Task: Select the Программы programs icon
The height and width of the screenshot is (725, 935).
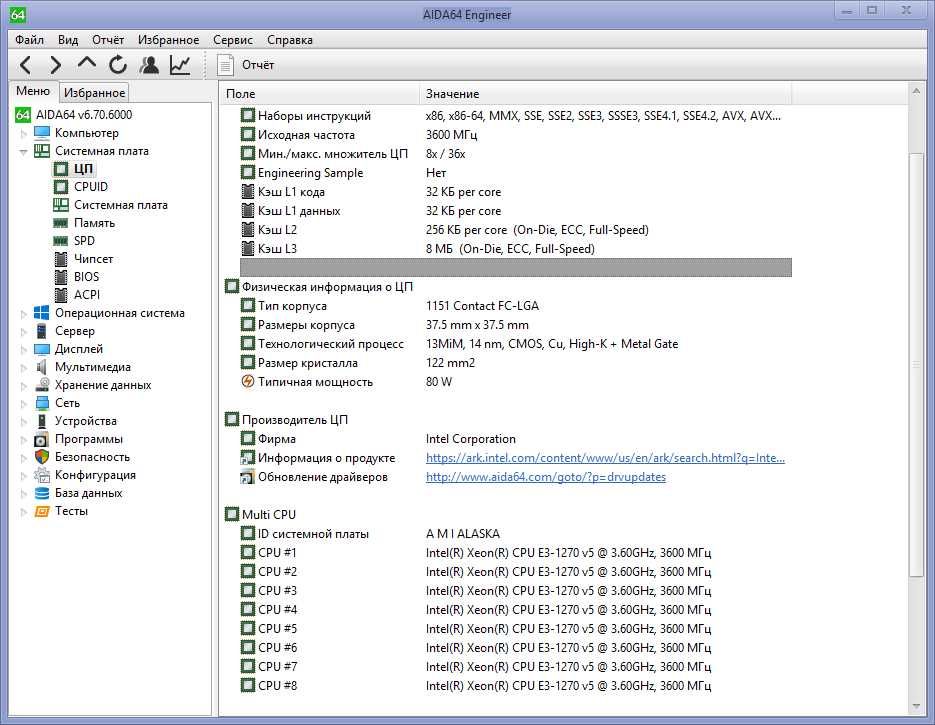Action: click(42, 439)
